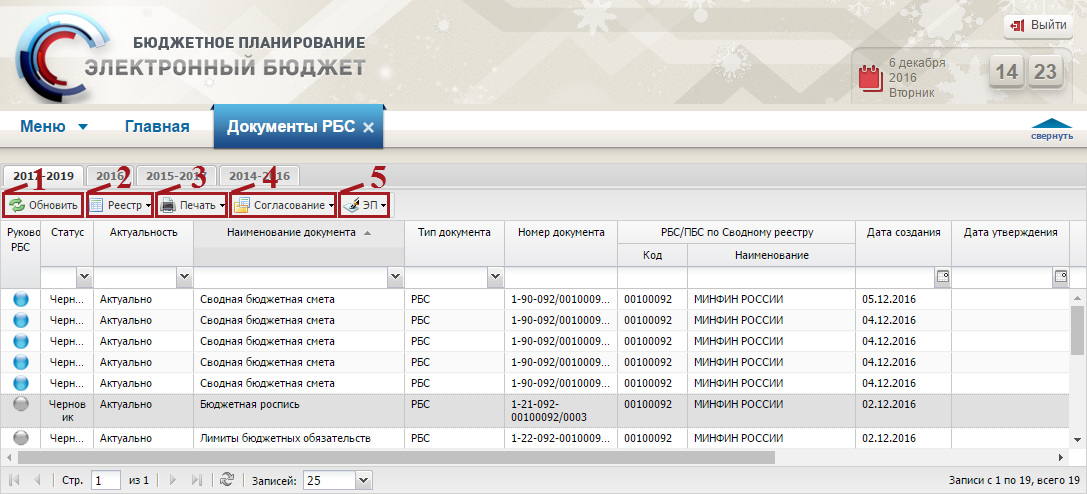Open the Реестр toolbar menu
The width and height of the screenshot is (1087, 494).
pyautogui.click(x=120, y=205)
